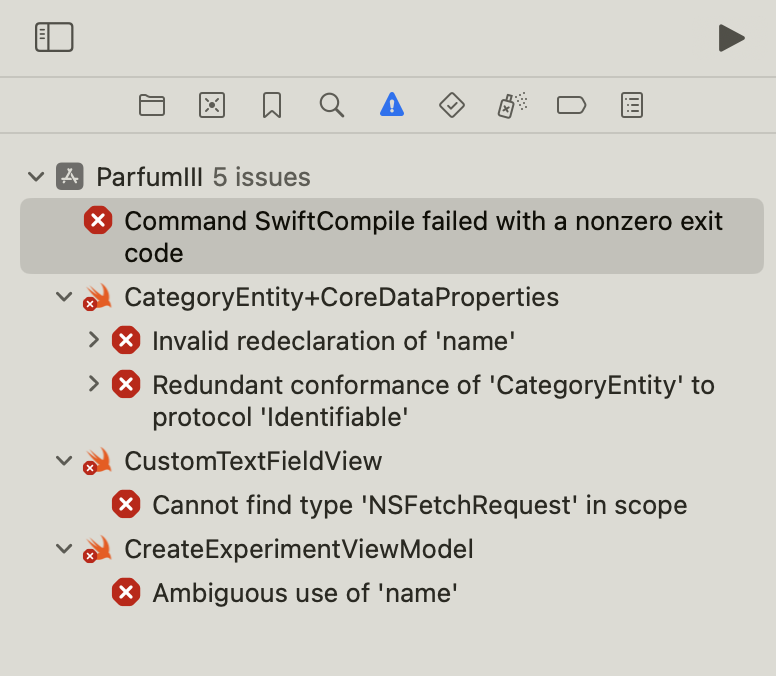Open the Debug navigator spray icon
This screenshot has height=676, width=776.
pyautogui.click(x=512, y=105)
